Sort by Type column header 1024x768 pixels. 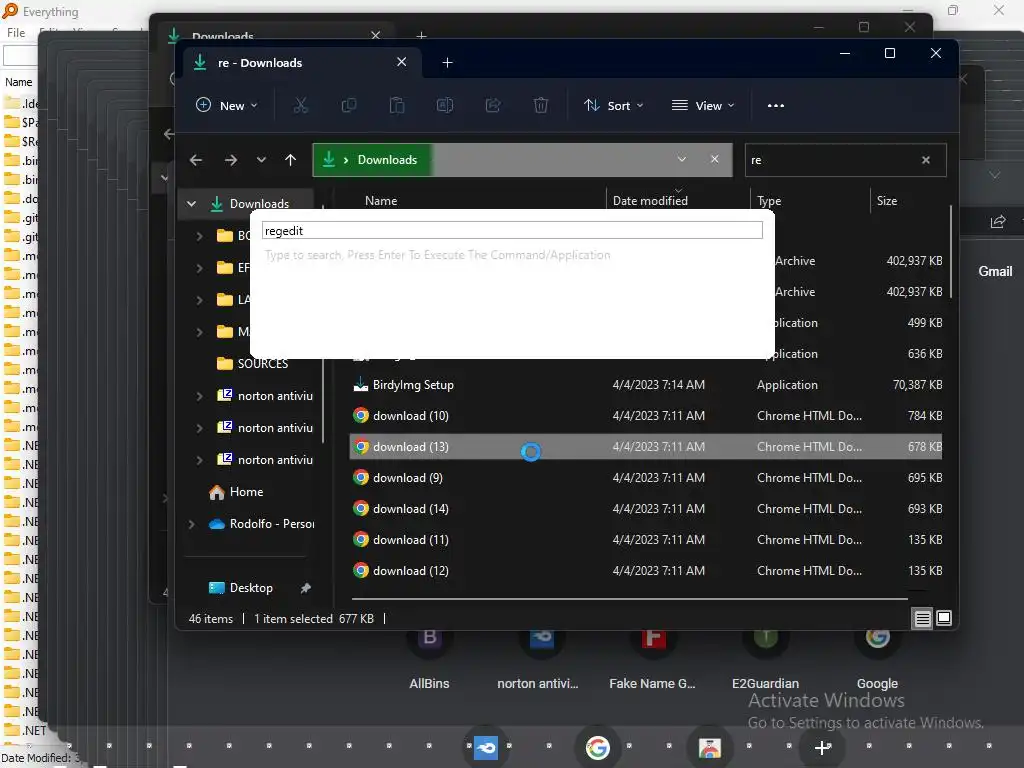769,200
